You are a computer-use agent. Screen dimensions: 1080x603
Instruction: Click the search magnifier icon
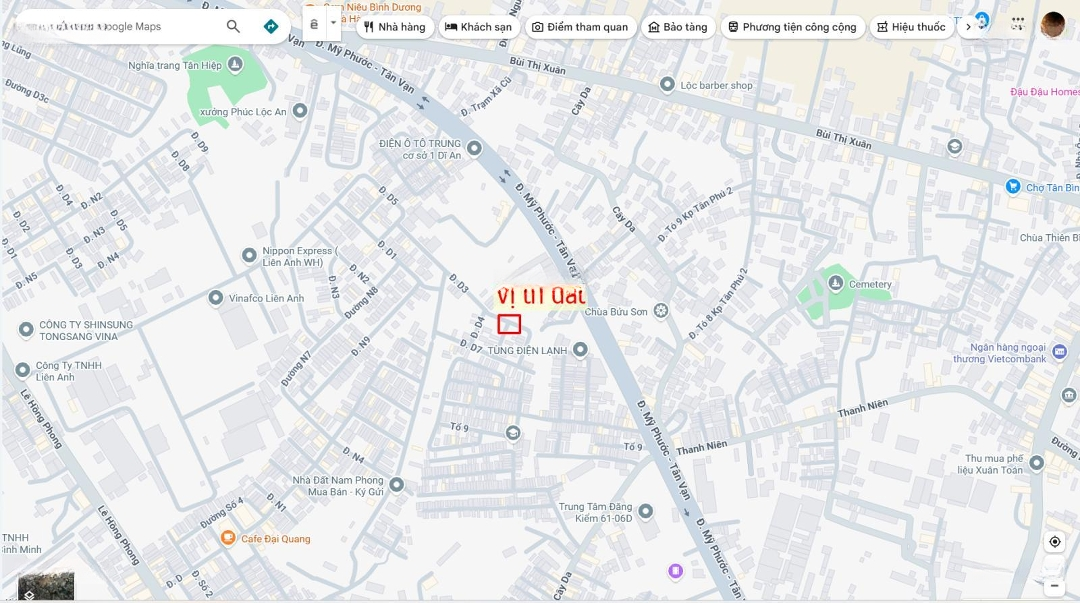click(233, 26)
